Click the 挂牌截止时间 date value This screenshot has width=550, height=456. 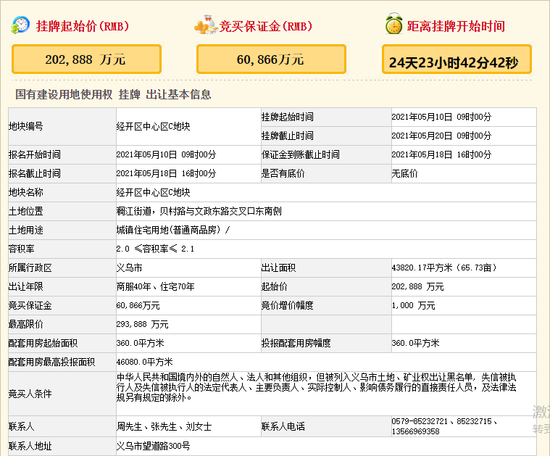(x=441, y=136)
